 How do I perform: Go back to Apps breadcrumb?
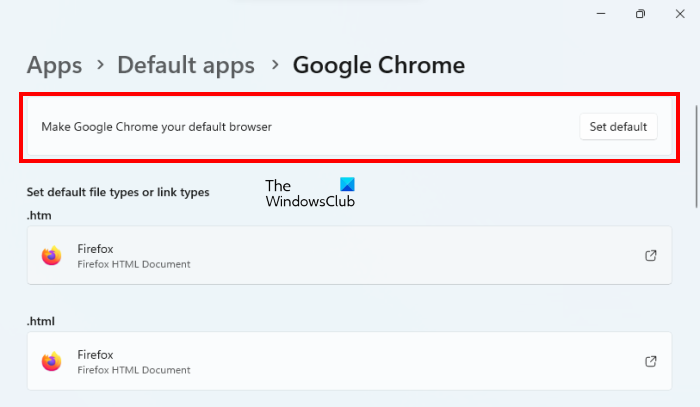(x=54, y=66)
